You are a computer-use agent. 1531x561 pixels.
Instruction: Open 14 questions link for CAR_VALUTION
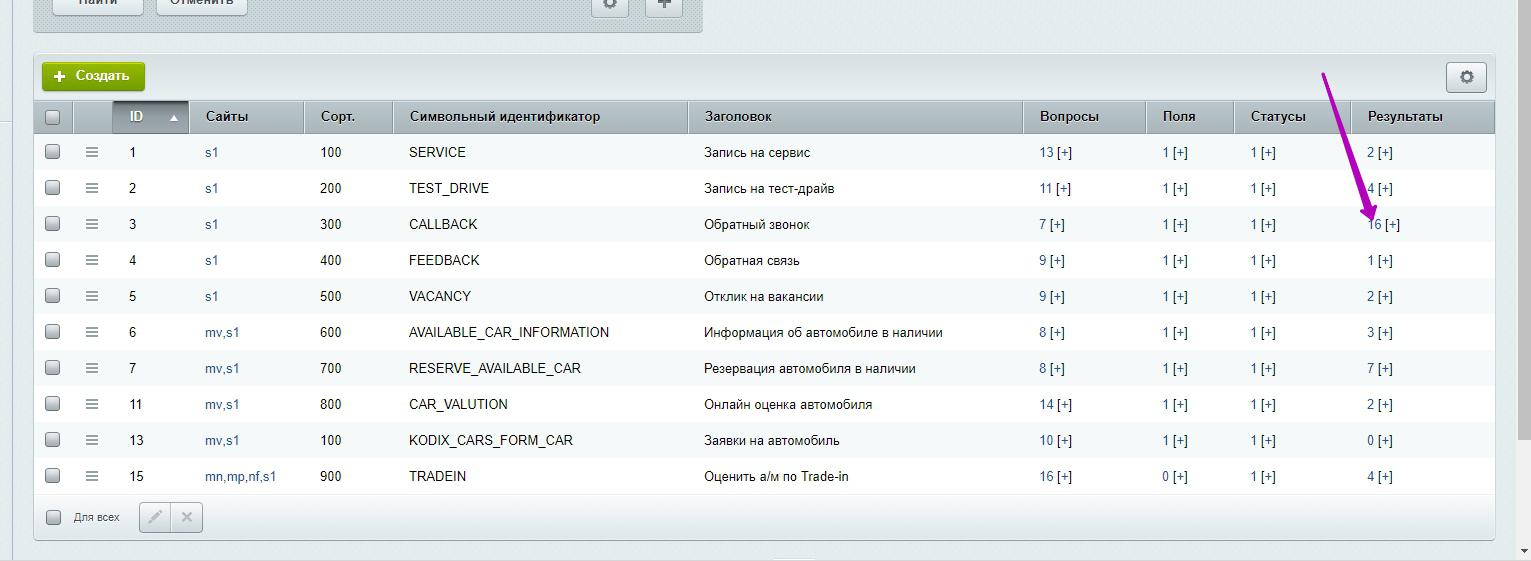pyautogui.click(x=1046, y=405)
